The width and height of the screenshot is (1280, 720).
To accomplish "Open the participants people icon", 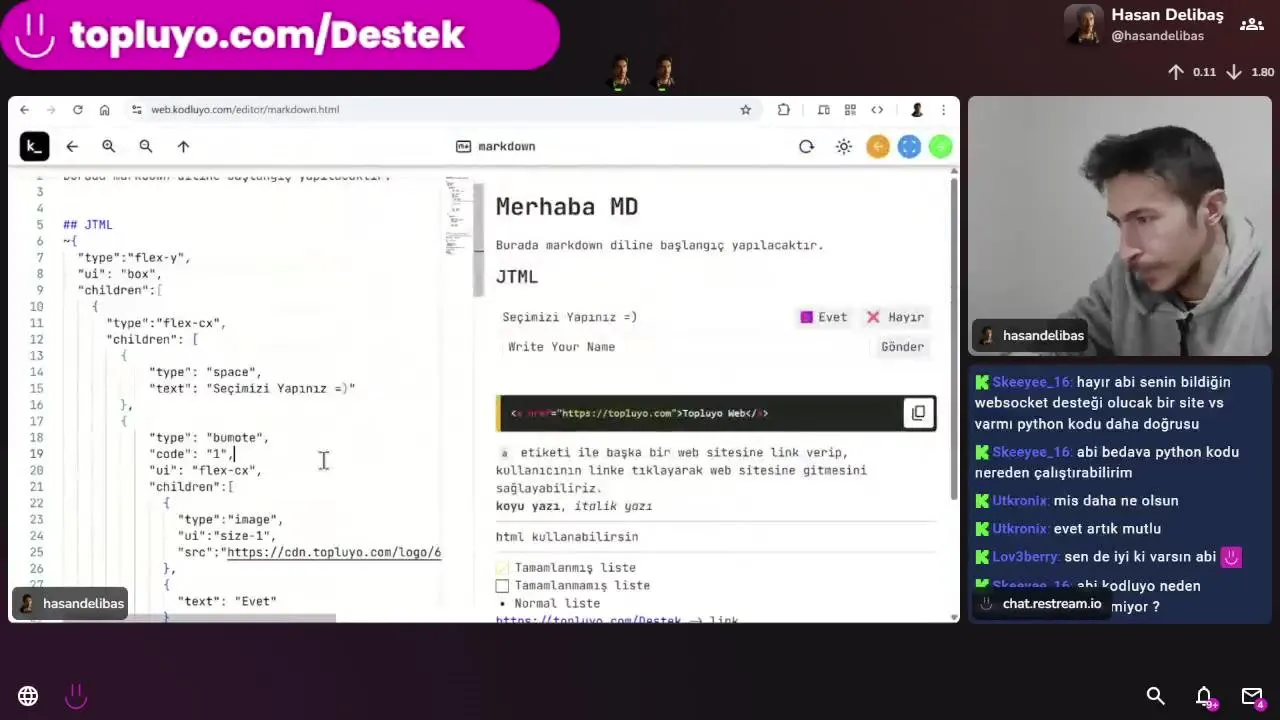I will (1252, 25).
